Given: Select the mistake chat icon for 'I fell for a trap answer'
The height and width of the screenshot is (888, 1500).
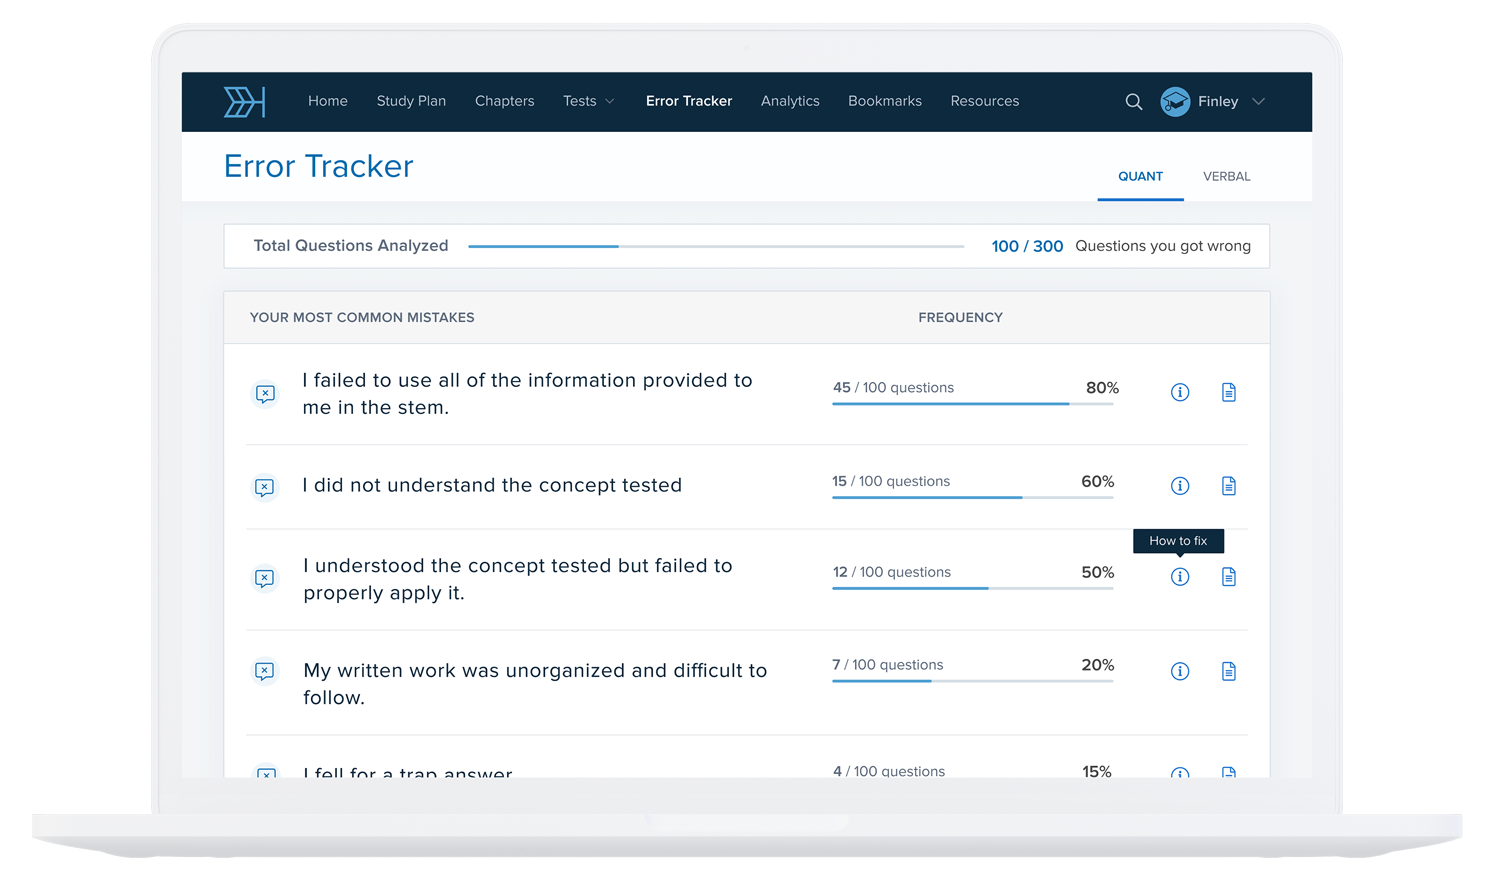Looking at the screenshot, I should pyautogui.click(x=265, y=775).
